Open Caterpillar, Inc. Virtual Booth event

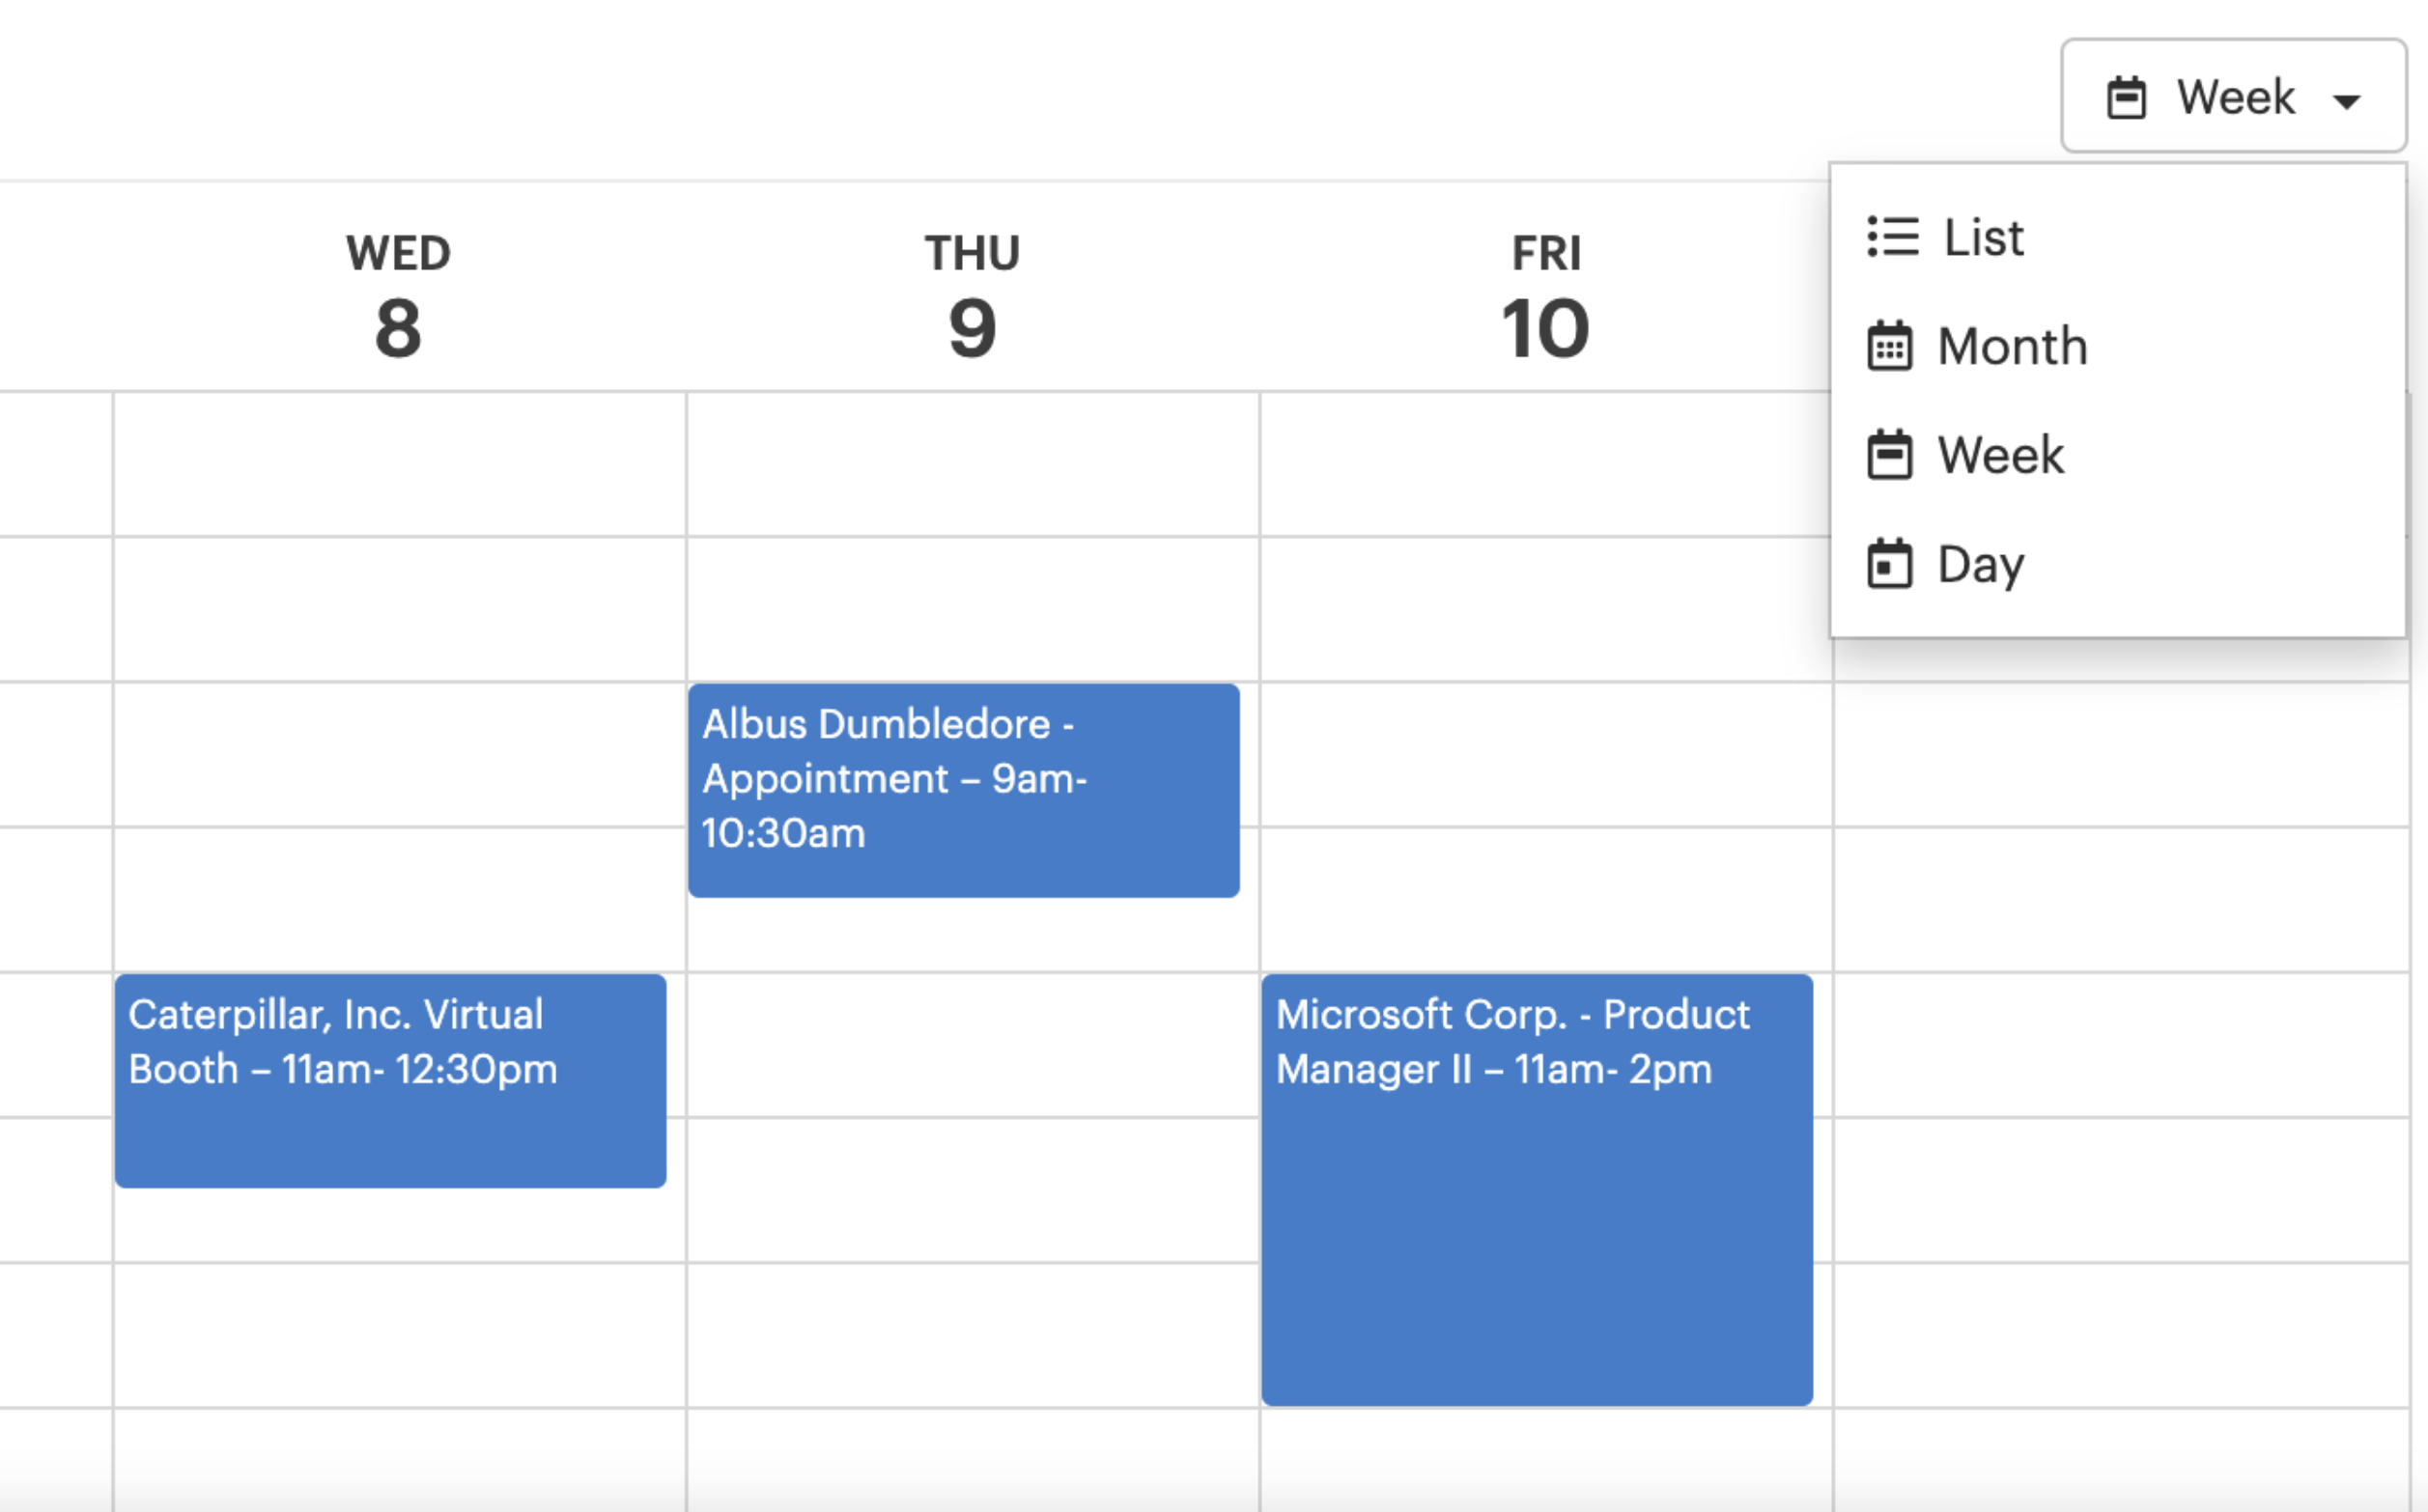390,1080
